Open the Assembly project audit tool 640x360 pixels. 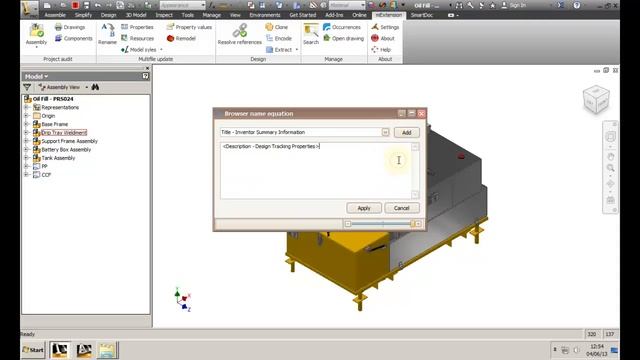coord(36,35)
